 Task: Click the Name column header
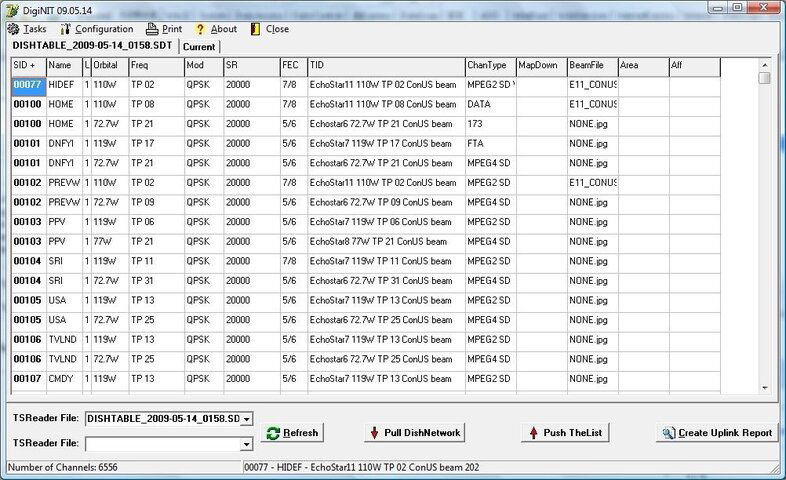pyautogui.click(x=64, y=66)
